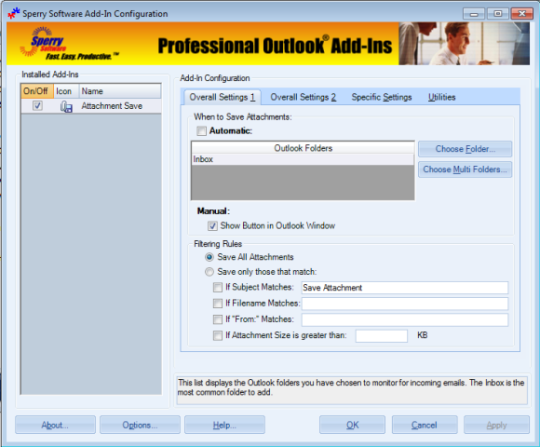The image size is (540, 447).
Task: Select Save only those that match
Action: point(209,272)
